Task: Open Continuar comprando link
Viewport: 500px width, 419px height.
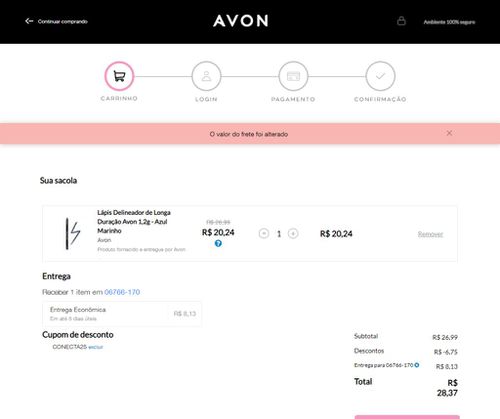Action: (x=63, y=21)
